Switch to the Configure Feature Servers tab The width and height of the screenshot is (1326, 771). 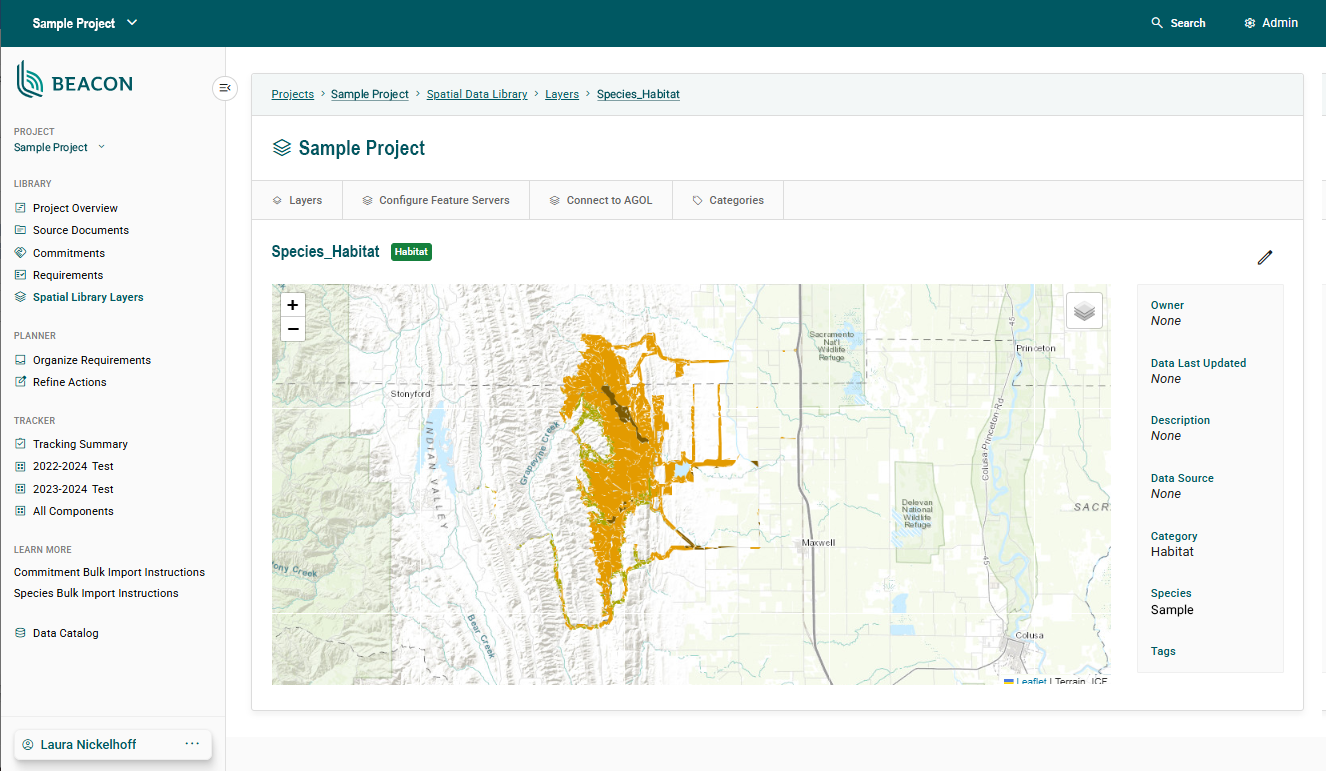click(x=435, y=200)
